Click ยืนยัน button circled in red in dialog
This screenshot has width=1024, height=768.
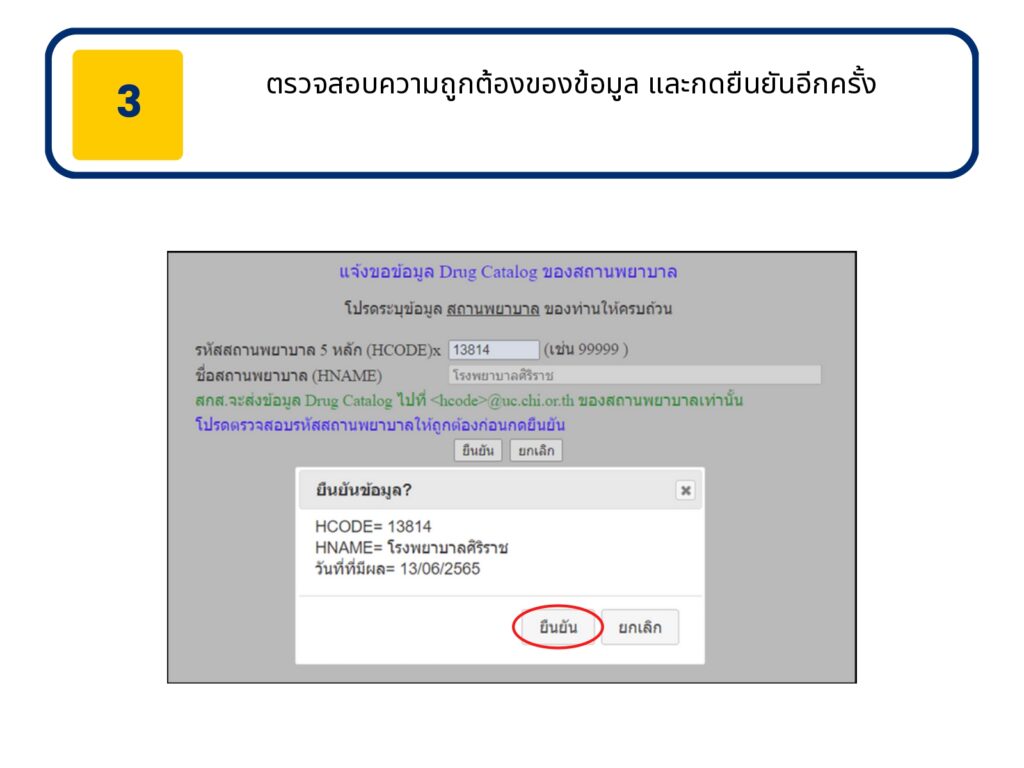[x=557, y=628]
